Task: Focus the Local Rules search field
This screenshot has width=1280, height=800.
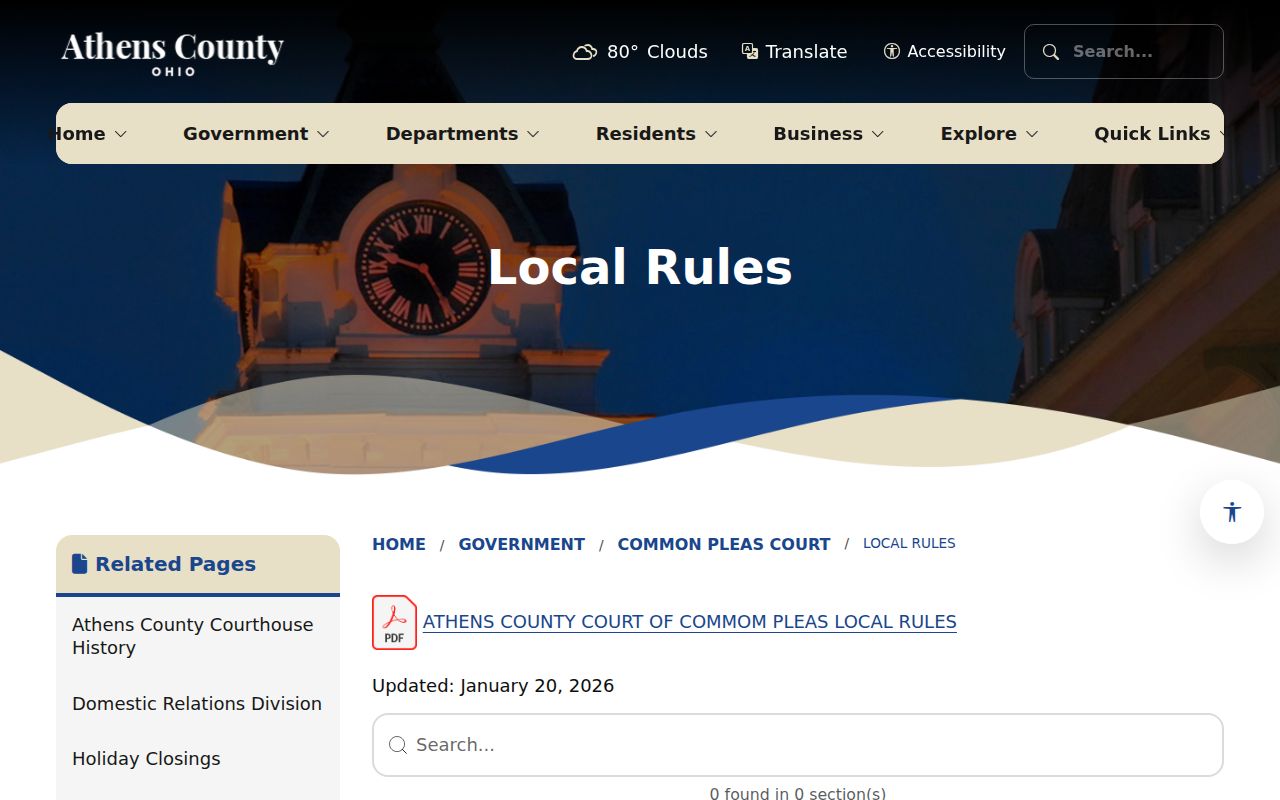Action: (x=798, y=745)
